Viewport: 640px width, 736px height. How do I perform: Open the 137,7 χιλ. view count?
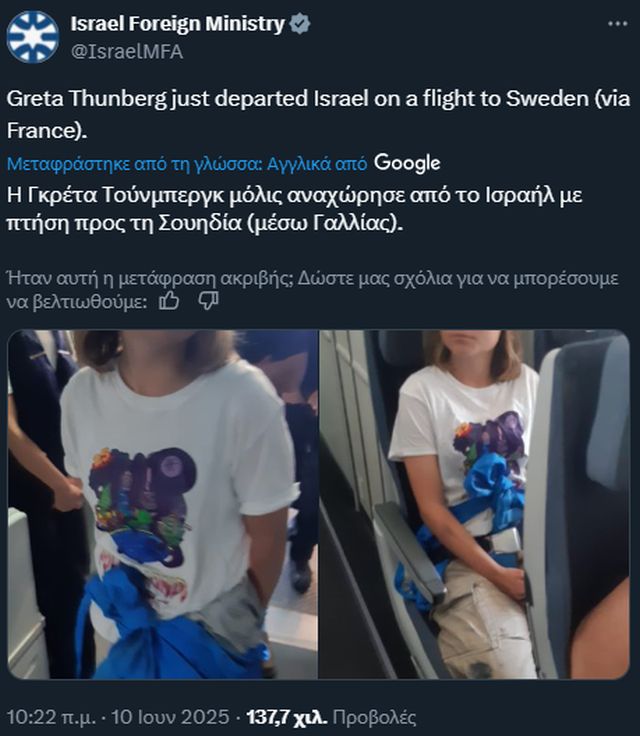point(286,717)
